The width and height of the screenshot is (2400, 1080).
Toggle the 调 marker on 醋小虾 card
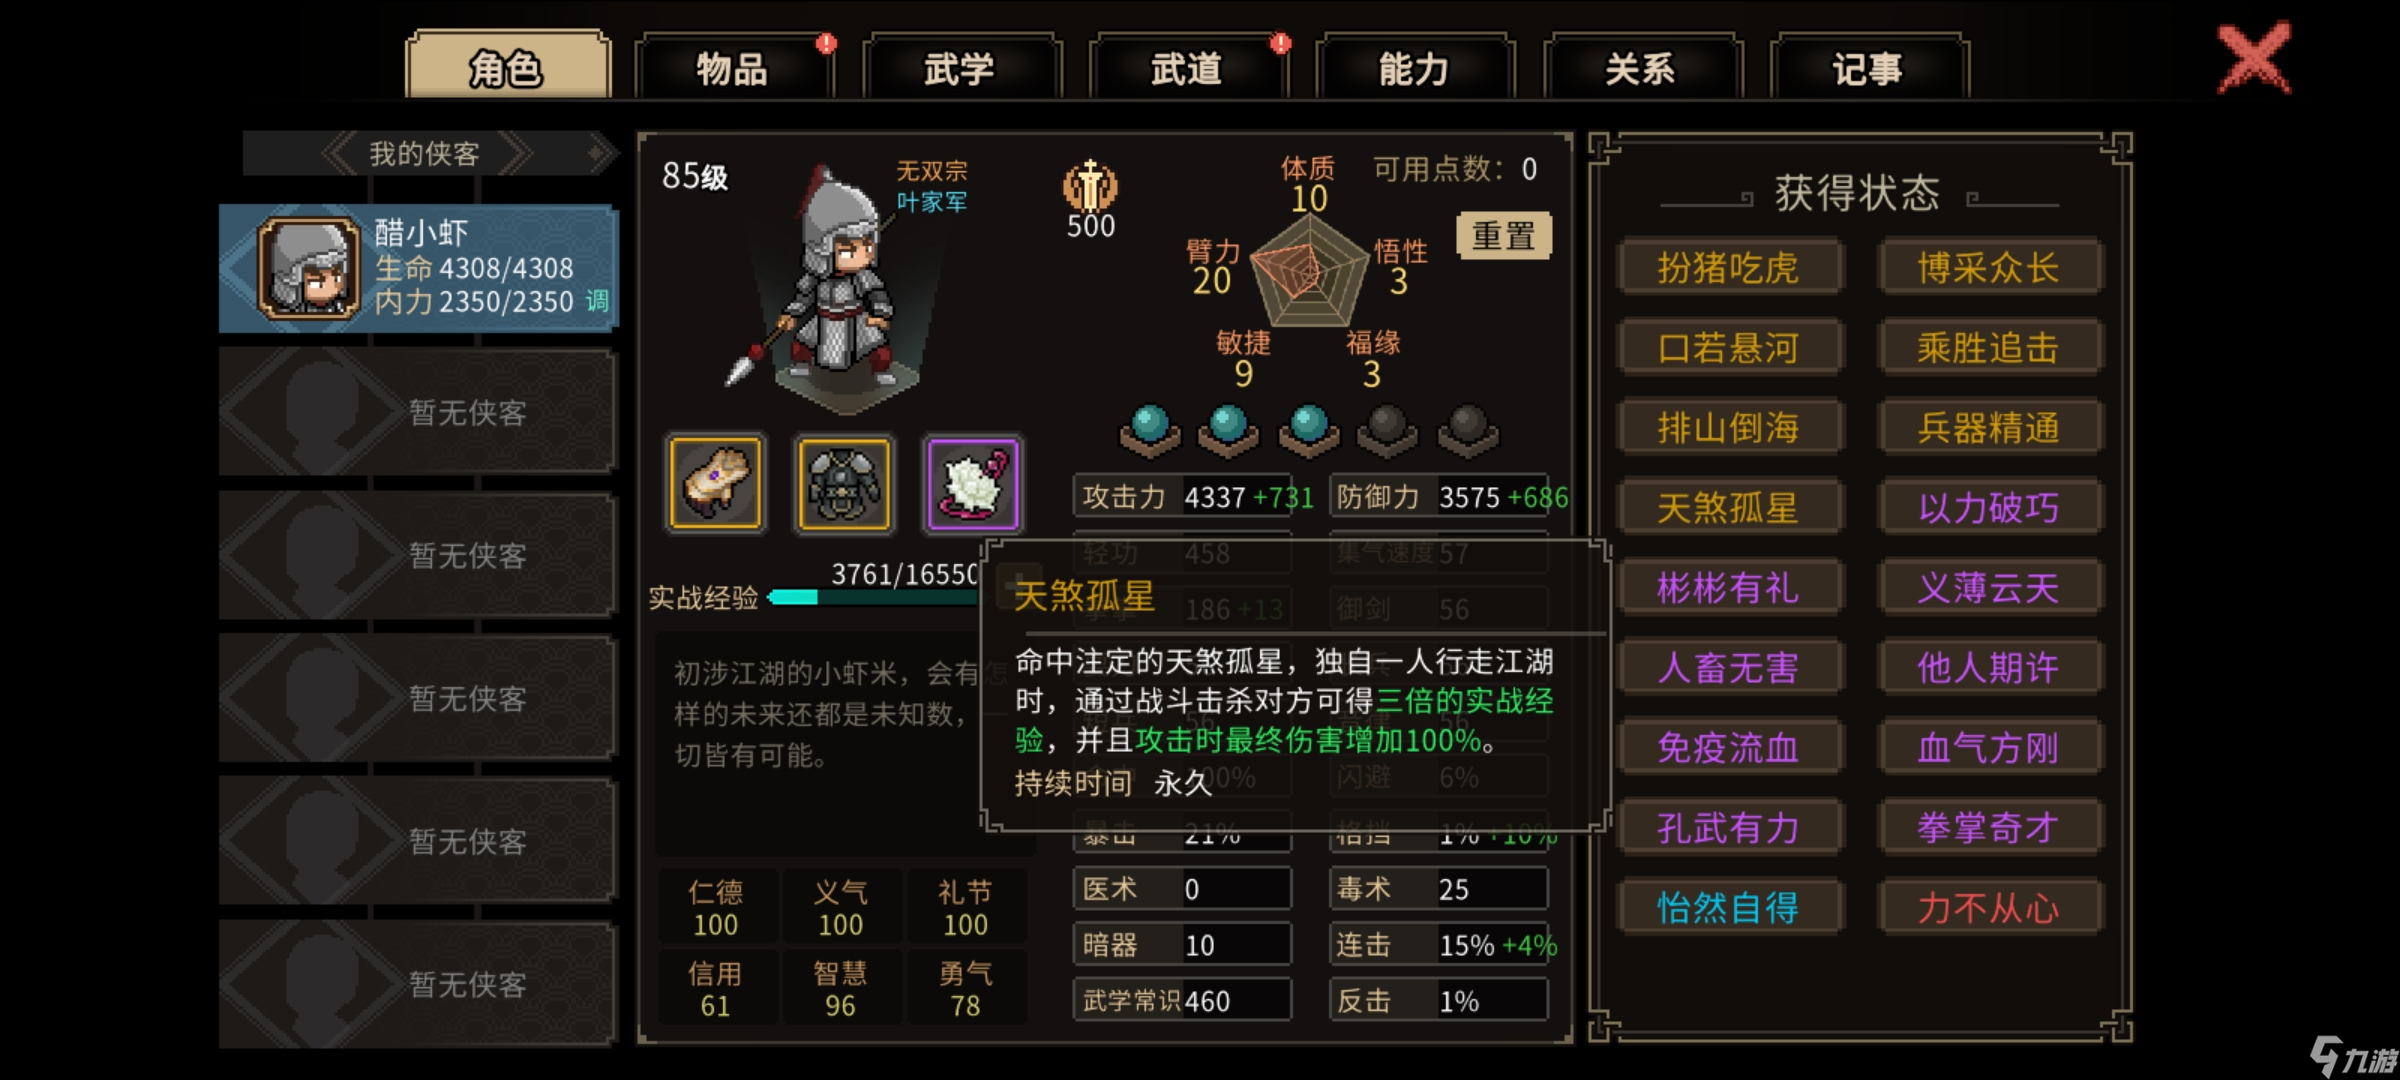(597, 301)
